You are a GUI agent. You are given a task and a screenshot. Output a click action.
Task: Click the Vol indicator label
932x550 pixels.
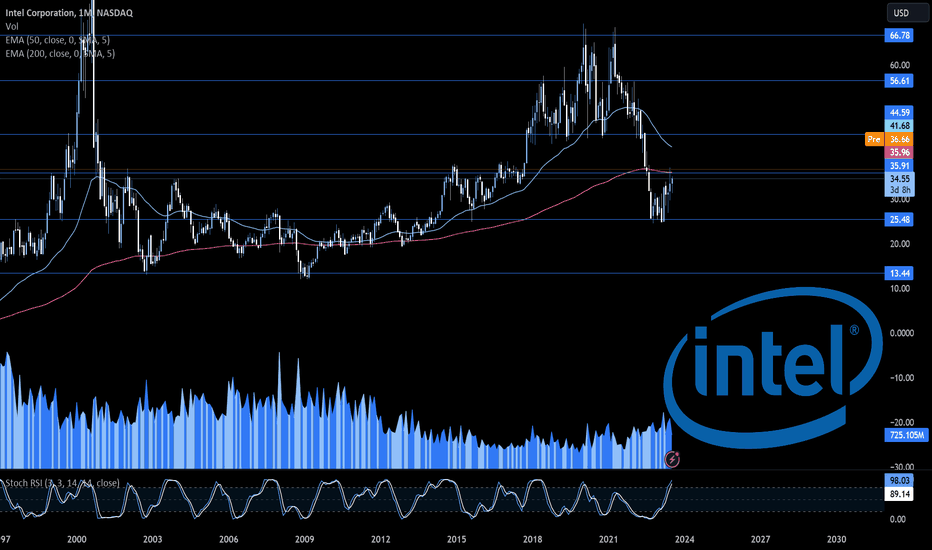(x=12, y=26)
